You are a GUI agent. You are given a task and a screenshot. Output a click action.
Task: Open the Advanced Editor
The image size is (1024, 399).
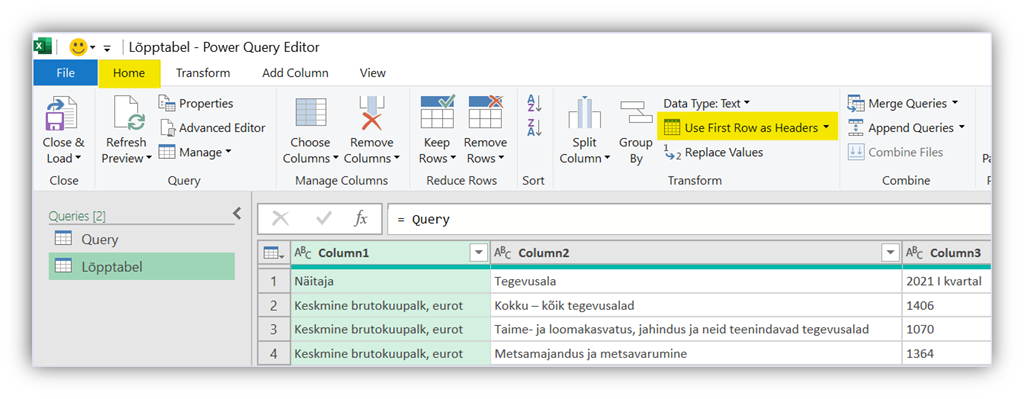[213, 127]
